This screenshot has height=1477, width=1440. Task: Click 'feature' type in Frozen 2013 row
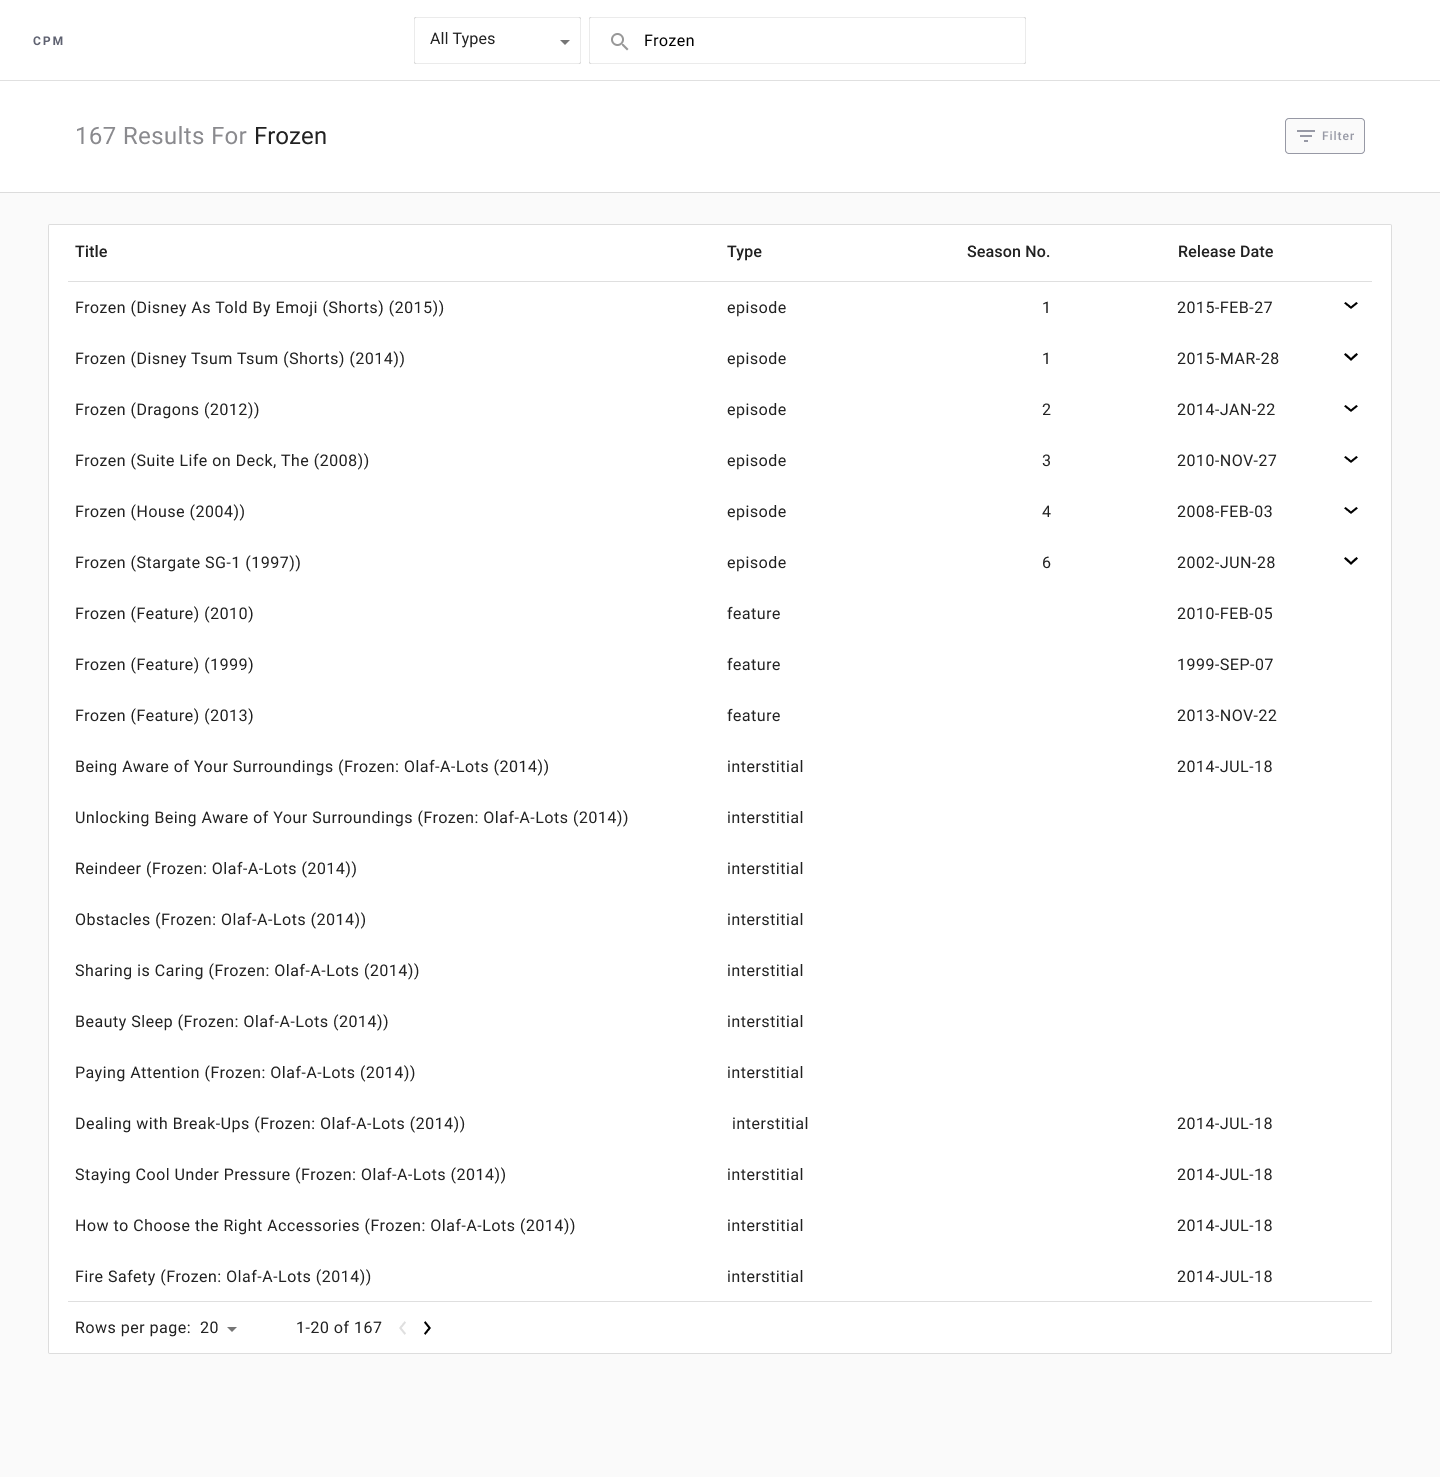[x=754, y=716]
